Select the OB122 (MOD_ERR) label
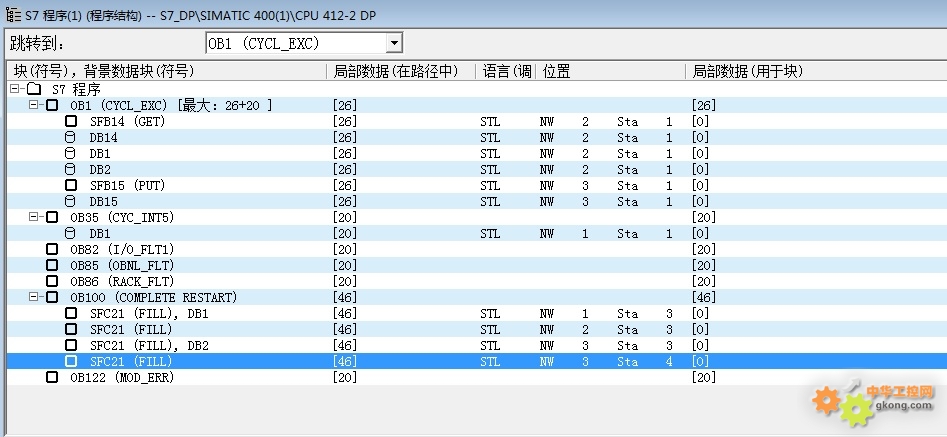The height and width of the screenshot is (437, 947). coord(122,377)
